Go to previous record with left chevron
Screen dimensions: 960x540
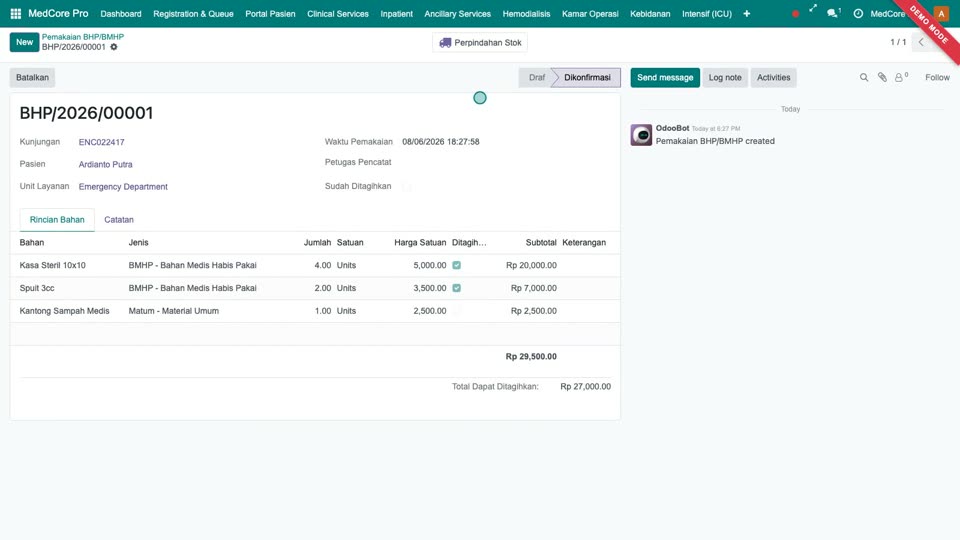pyautogui.click(x=921, y=42)
